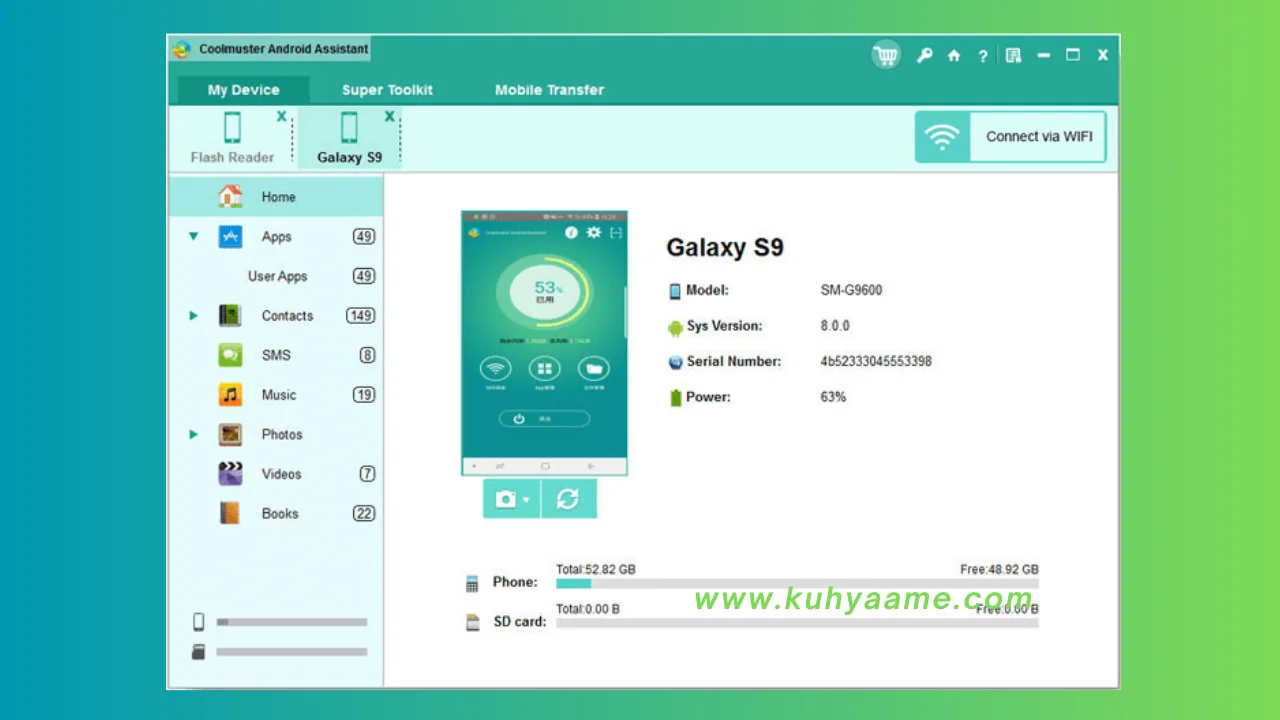Click the Power battery icon
This screenshot has height=720, width=1280.
(x=675, y=398)
